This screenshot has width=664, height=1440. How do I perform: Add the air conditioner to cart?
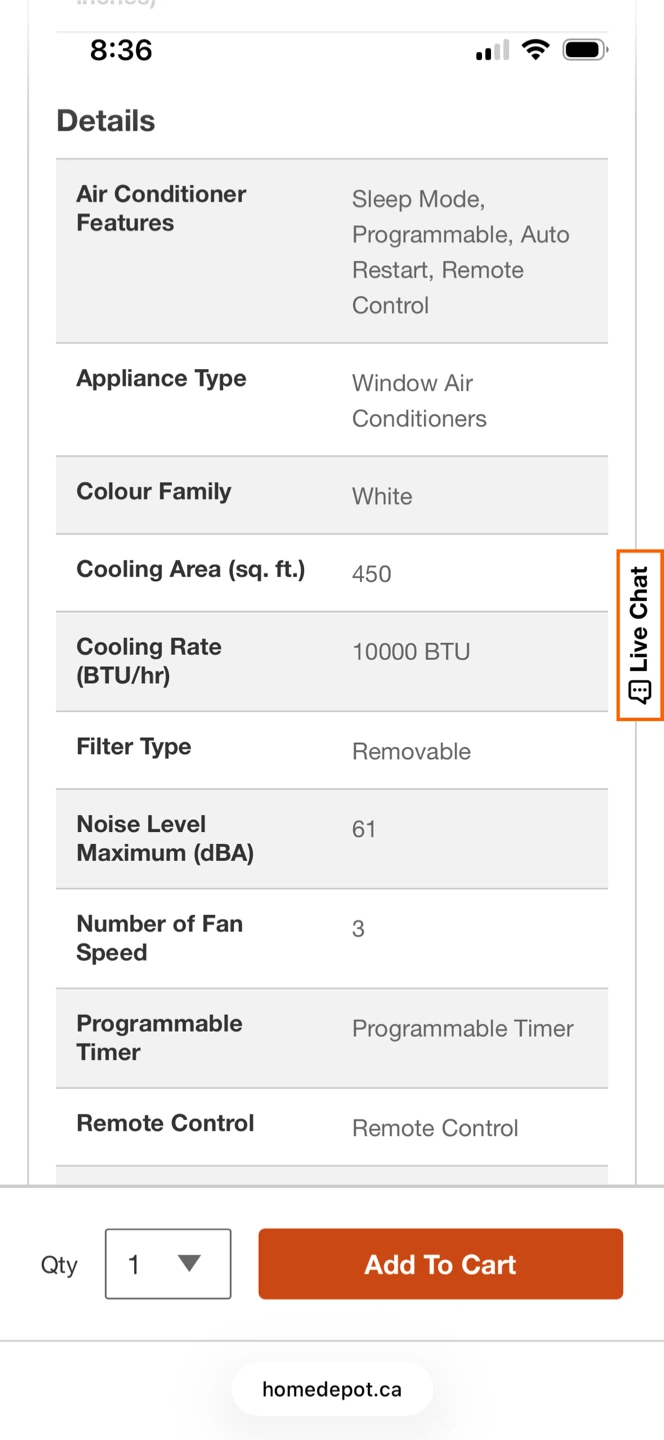(x=440, y=1264)
